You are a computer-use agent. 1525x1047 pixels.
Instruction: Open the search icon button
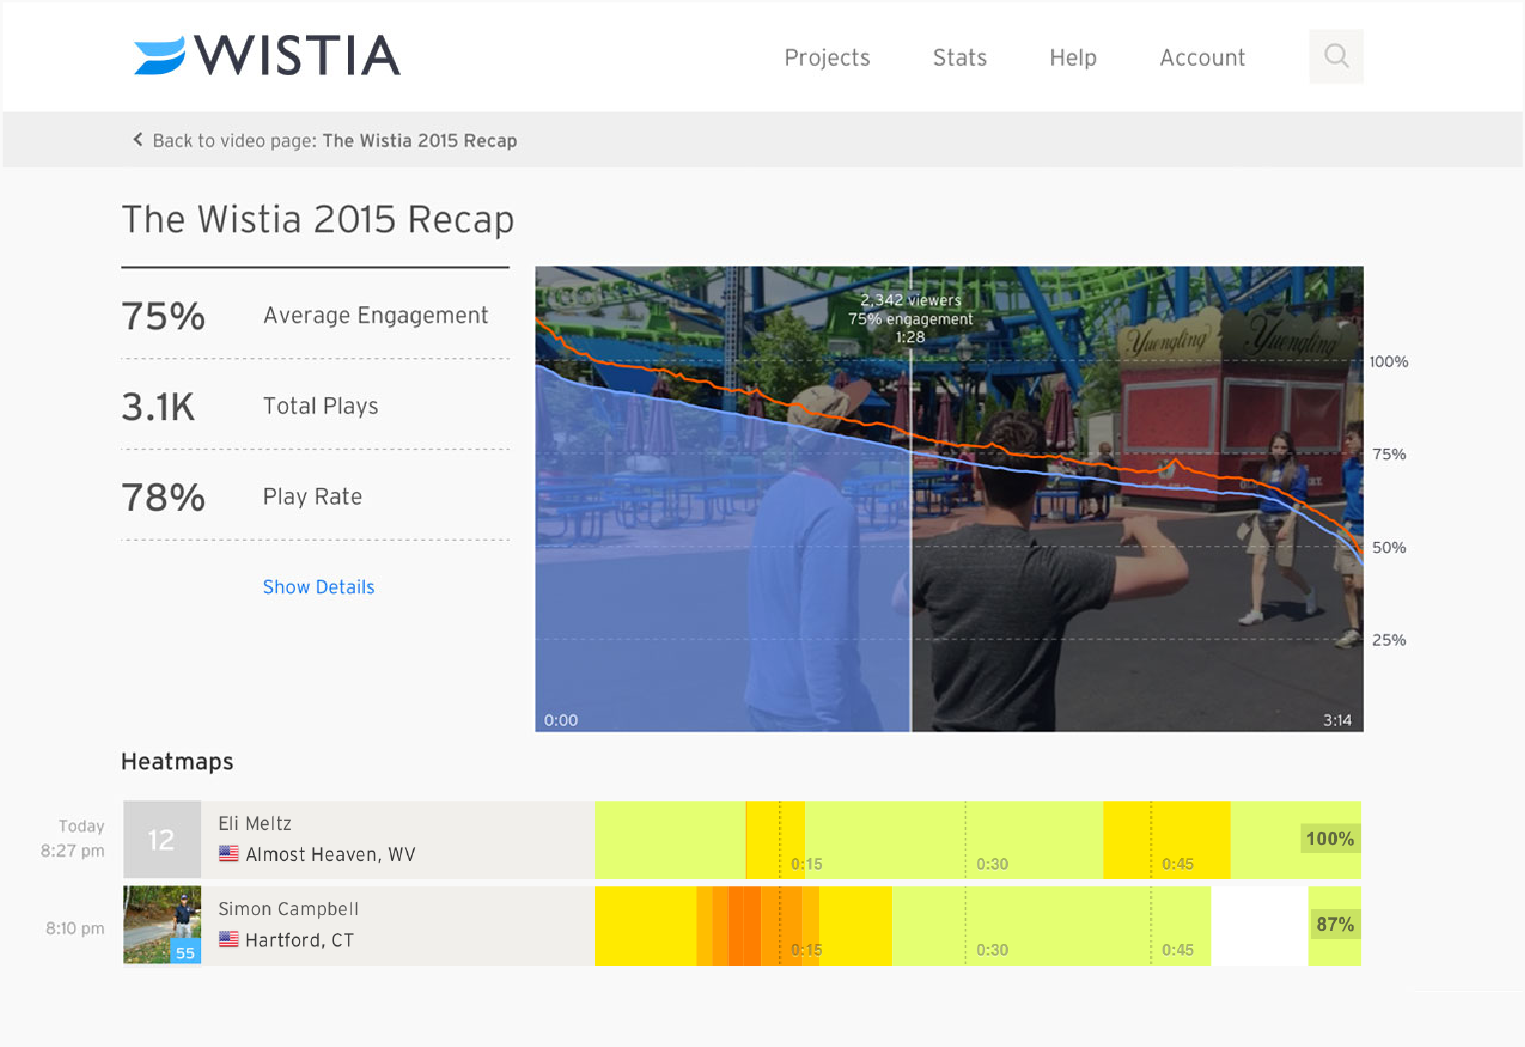(1336, 56)
